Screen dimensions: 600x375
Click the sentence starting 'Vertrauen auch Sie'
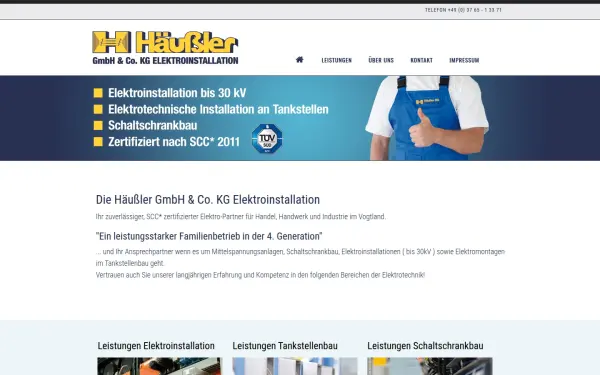[260, 275]
